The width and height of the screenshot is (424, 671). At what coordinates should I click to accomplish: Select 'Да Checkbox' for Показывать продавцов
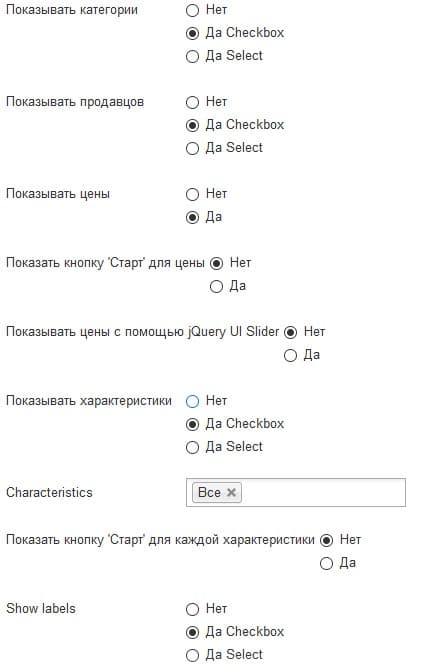193,125
